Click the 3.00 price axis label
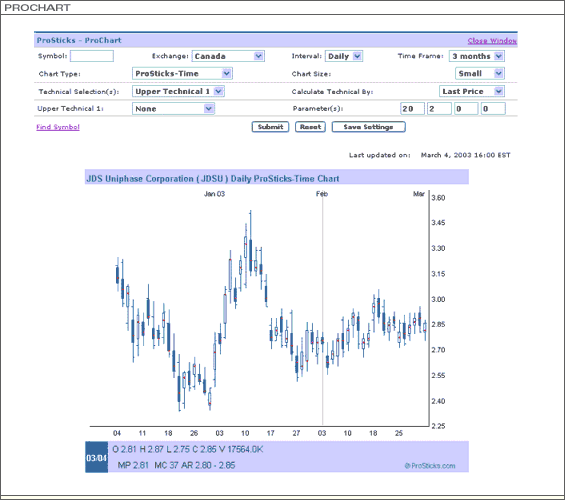Screen dimensions: 565x500 (x=438, y=299)
